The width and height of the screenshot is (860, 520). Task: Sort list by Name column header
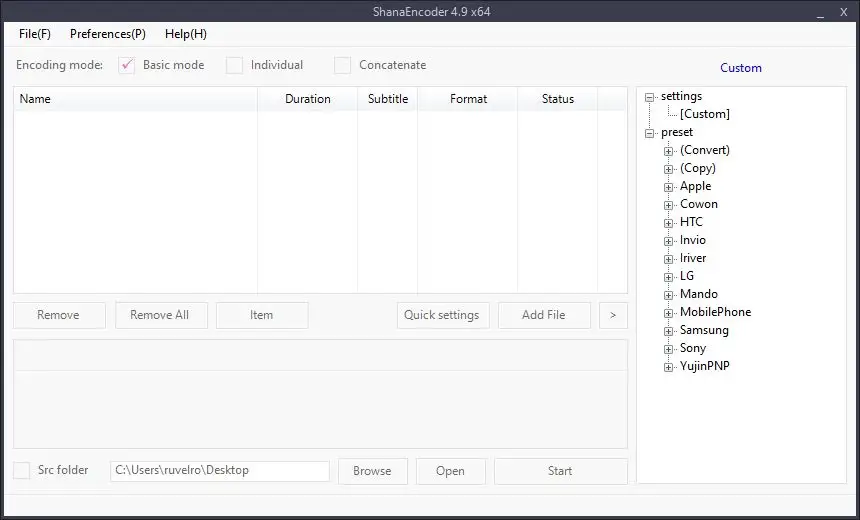(x=135, y=99)
